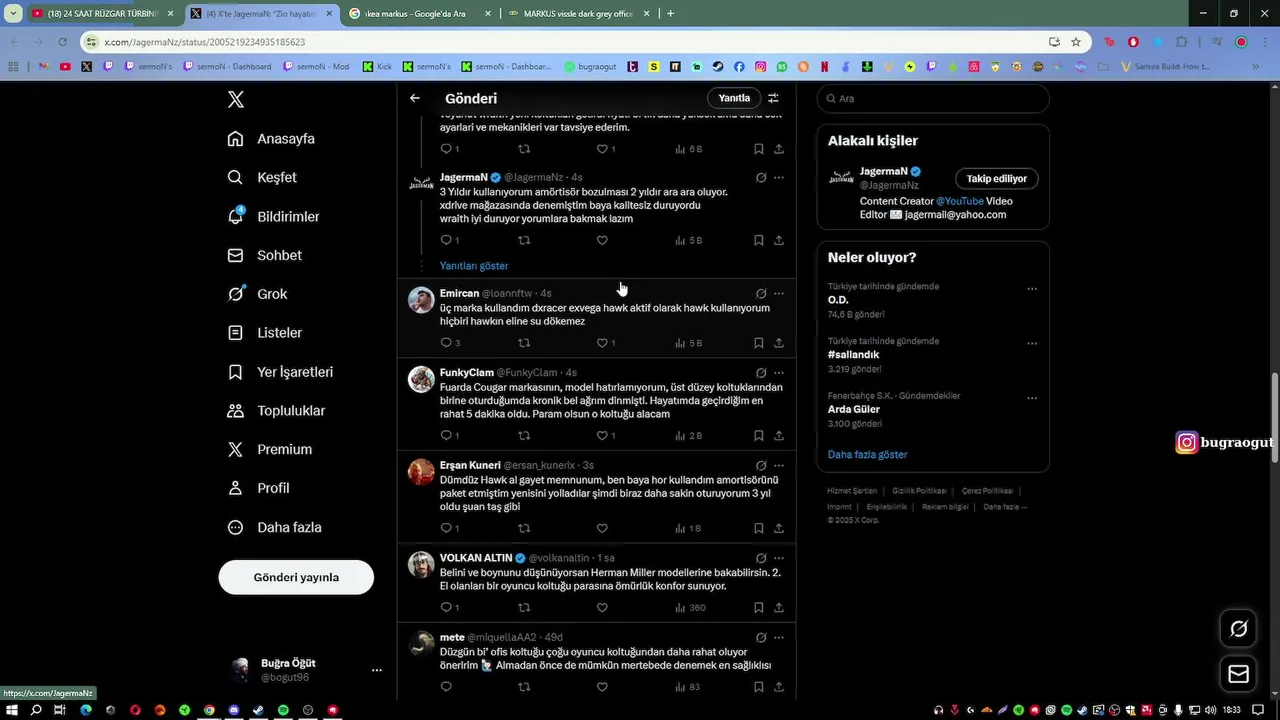View analytics of Erşan Kuneri's post
This screenshot has width=1280, height=720.
click(x=689, y=528)
